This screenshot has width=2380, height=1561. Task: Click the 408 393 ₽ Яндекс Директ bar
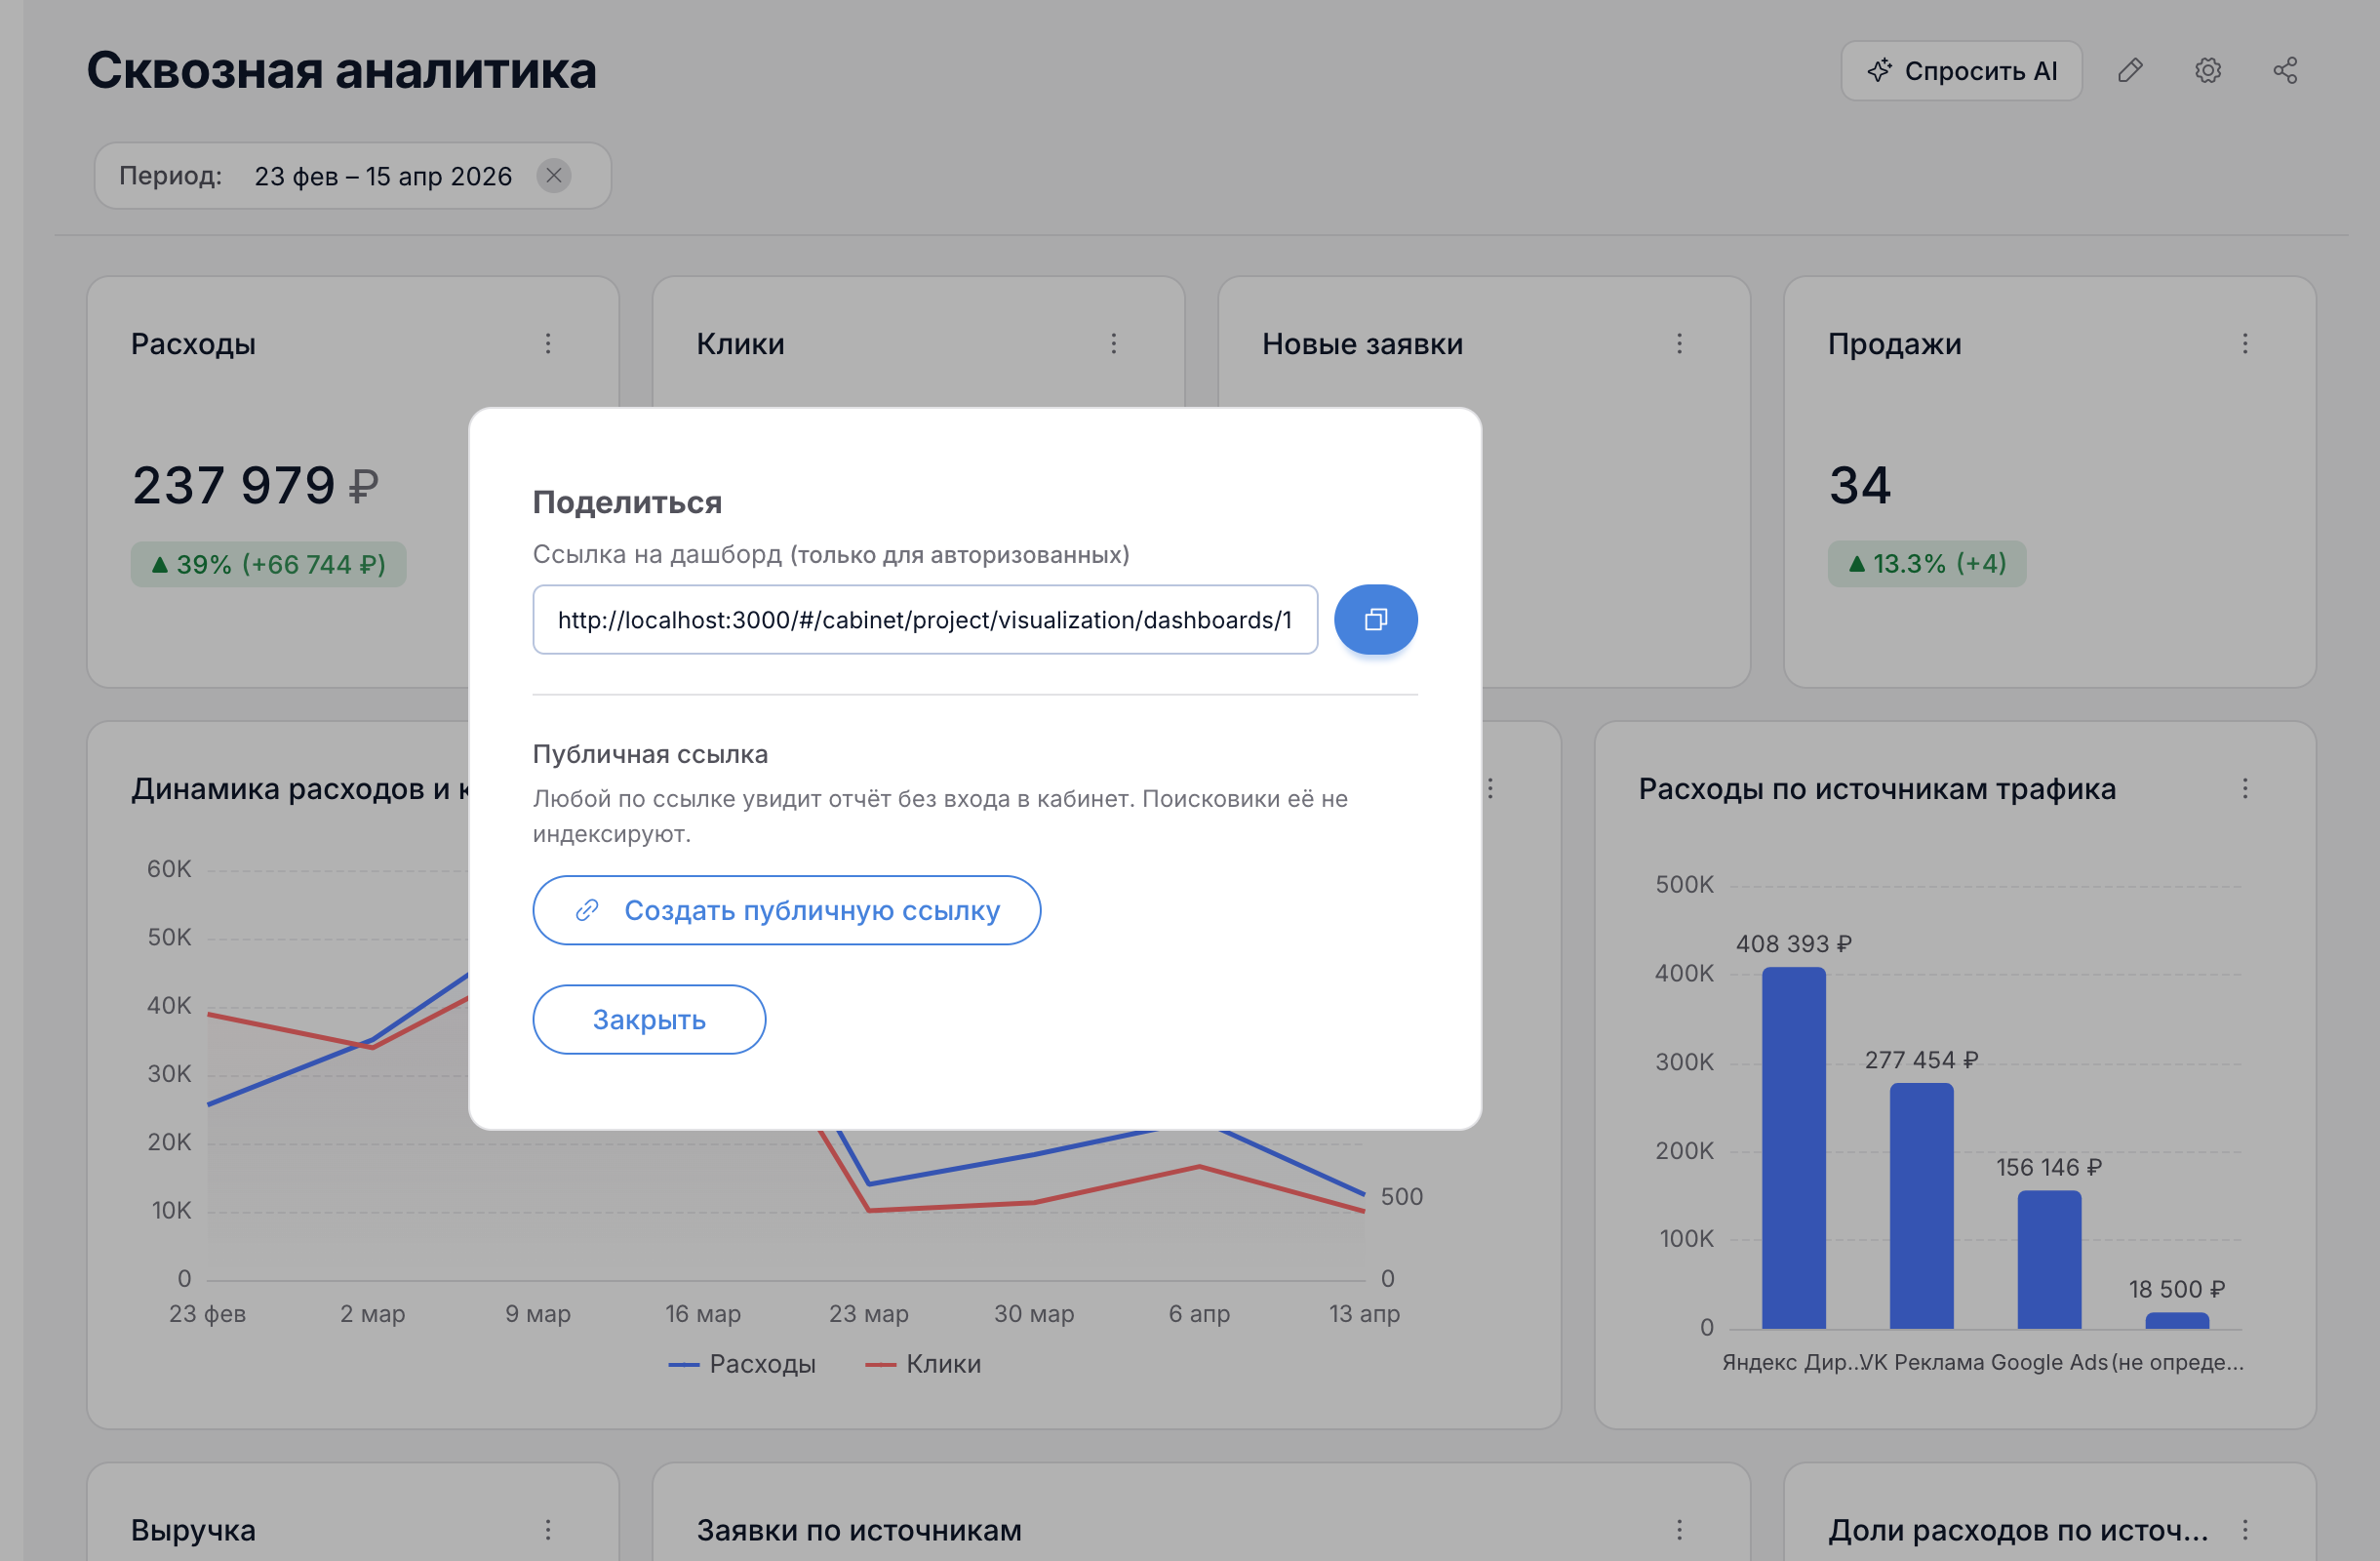[x=1794, y=1148]
